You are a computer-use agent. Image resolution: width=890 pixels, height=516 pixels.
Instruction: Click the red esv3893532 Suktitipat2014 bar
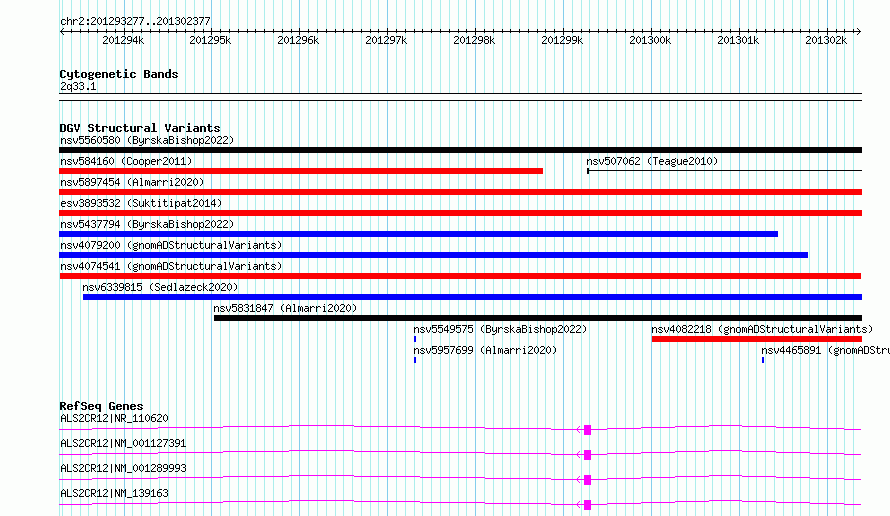(x=460, y=213)
